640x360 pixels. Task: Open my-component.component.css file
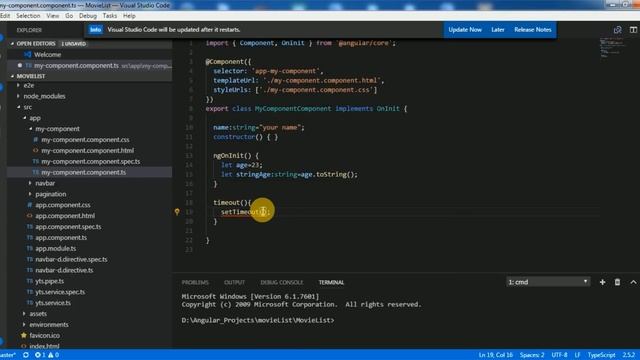(85, 140)
